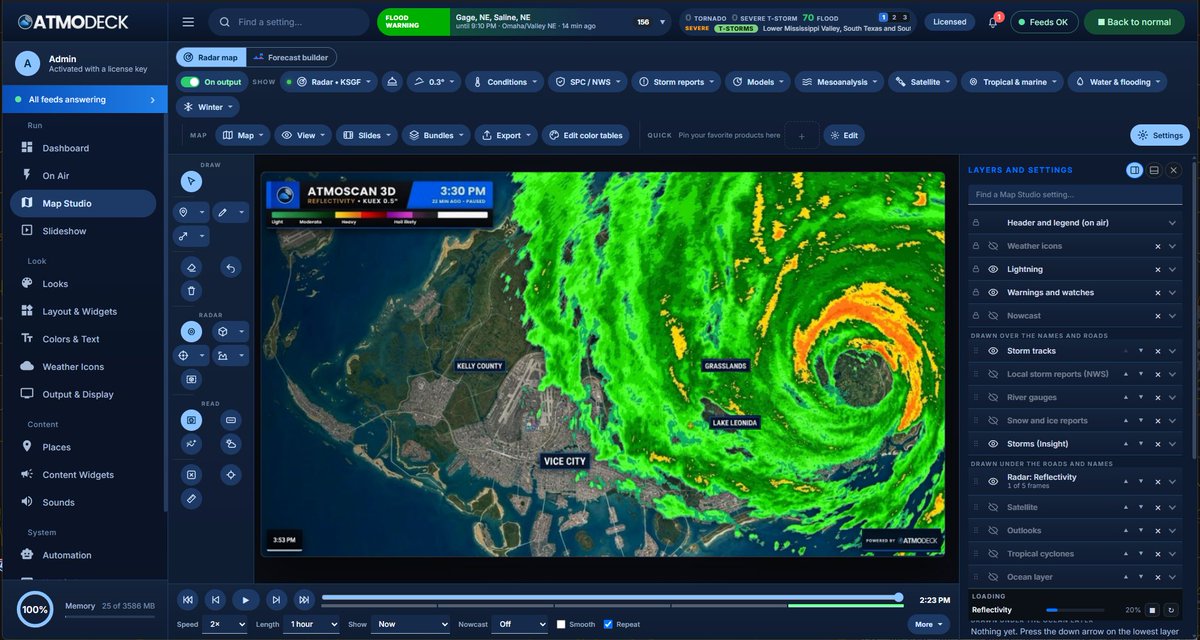Screen dimensions: 1200x640
Task: Open the Settings button in map toolbar
Action: [x=1159, y=135]
